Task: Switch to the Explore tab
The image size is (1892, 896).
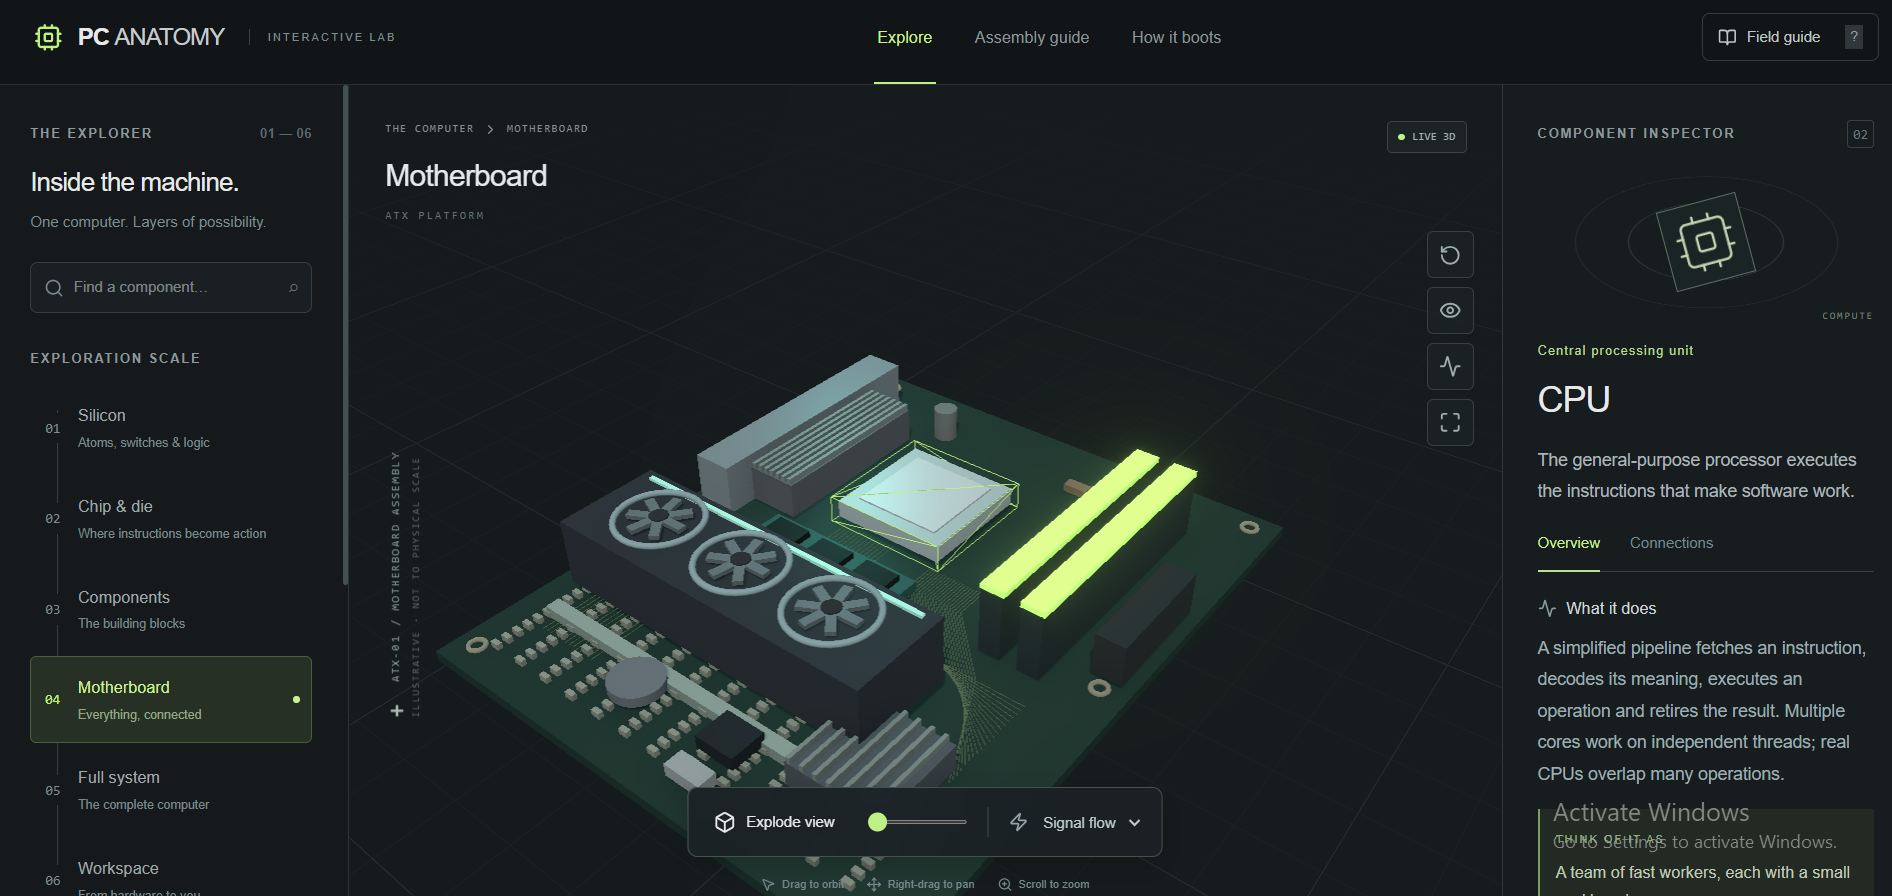Action: [905, 37]
